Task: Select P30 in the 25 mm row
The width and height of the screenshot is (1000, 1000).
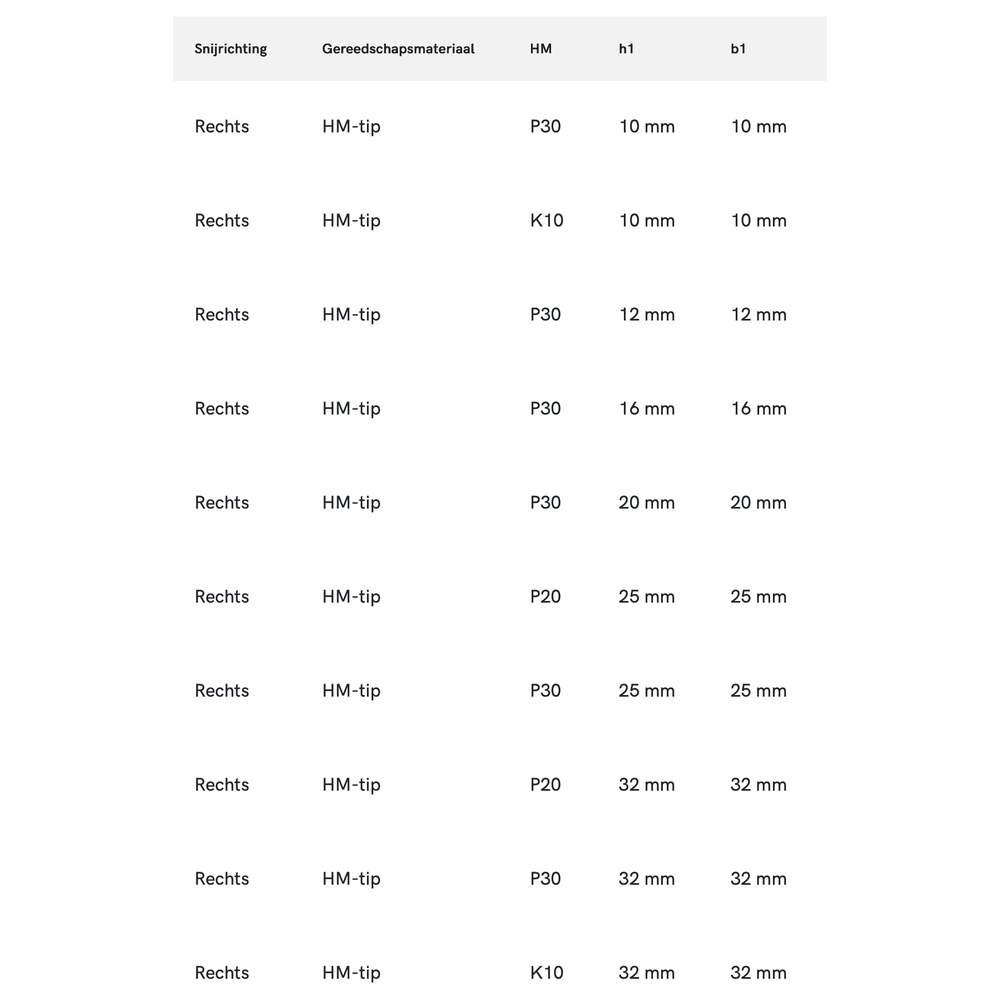Action: click(x=546, y=690)
